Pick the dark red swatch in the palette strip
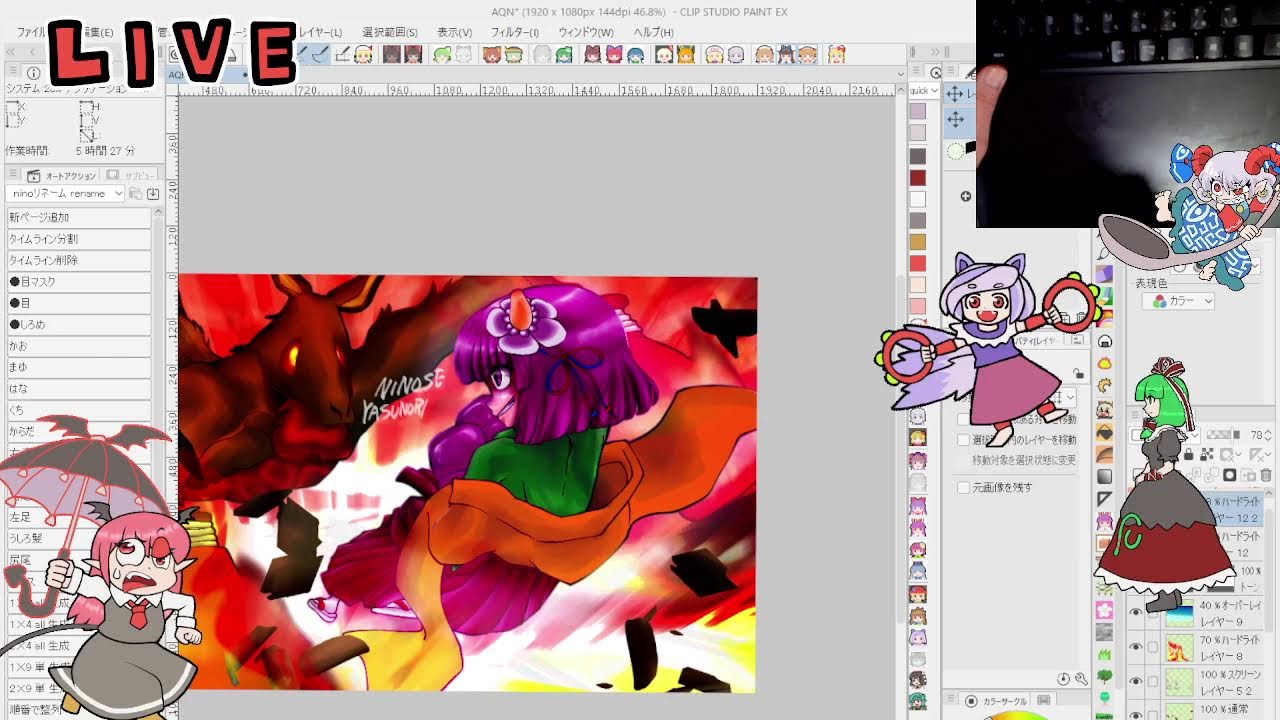 tap(918, 178)
